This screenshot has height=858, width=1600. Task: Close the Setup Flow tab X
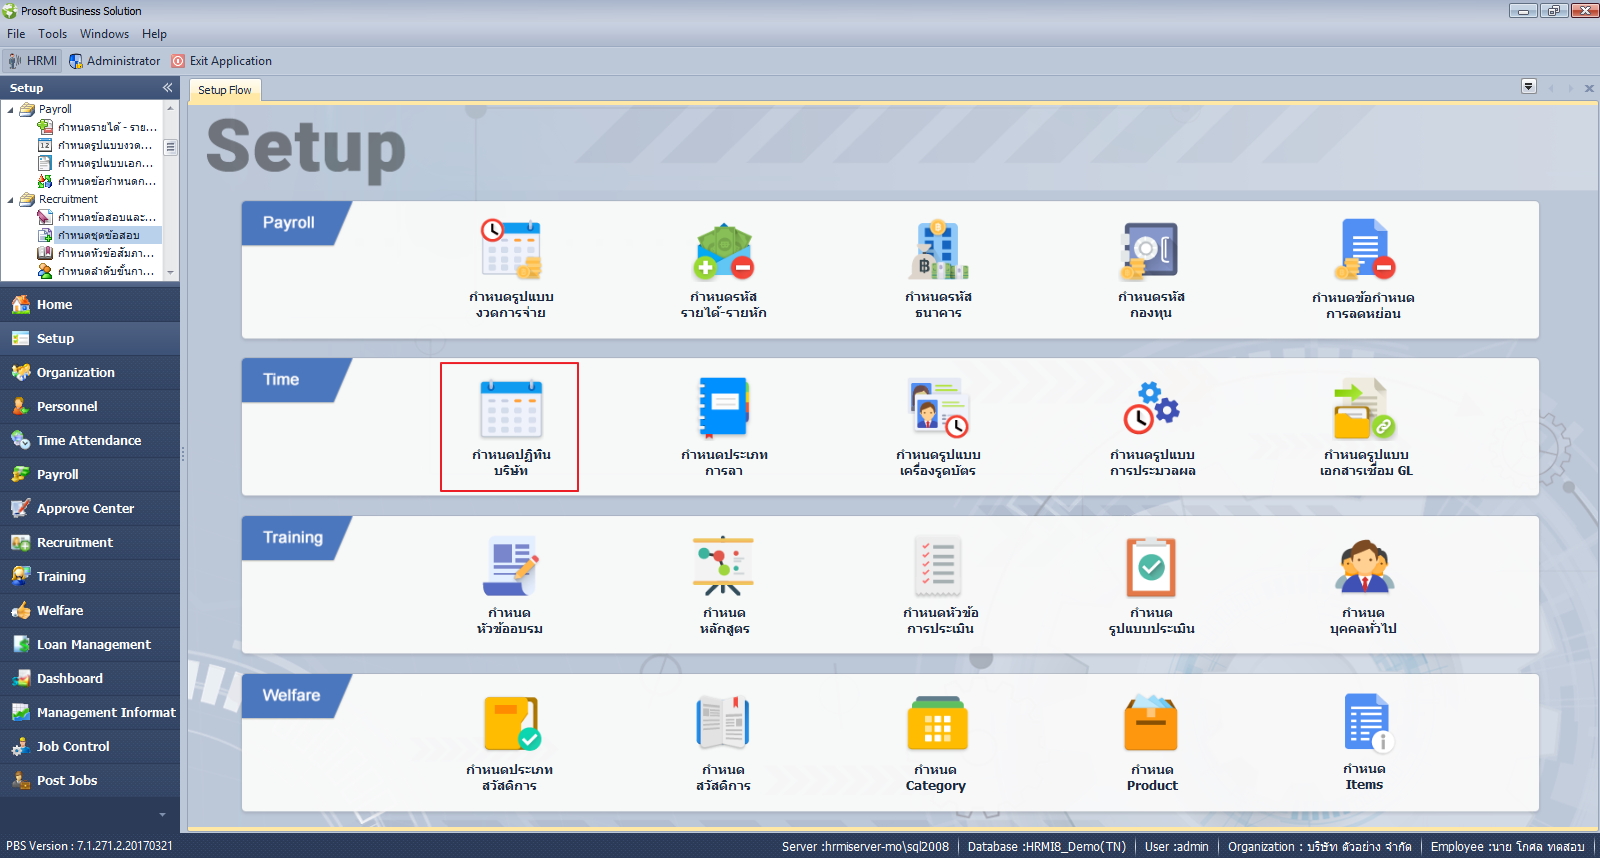(1589, 88)
